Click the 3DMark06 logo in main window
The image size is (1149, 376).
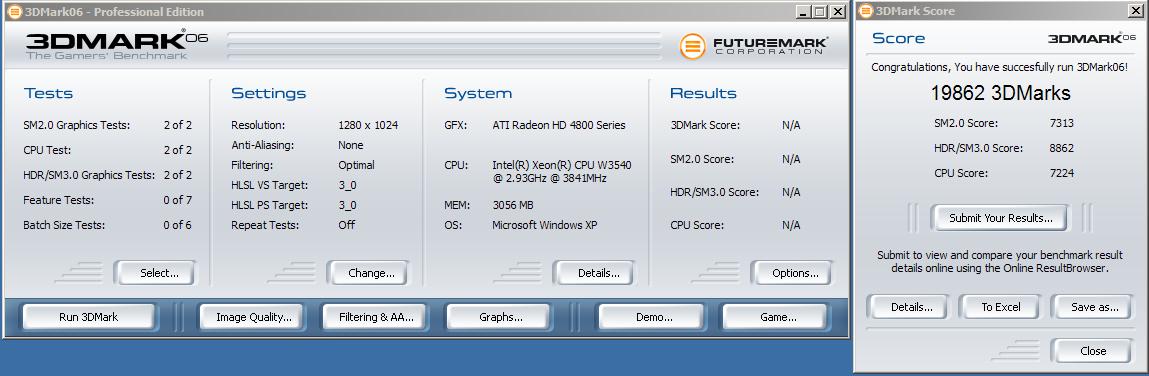(x=117, y=45)
